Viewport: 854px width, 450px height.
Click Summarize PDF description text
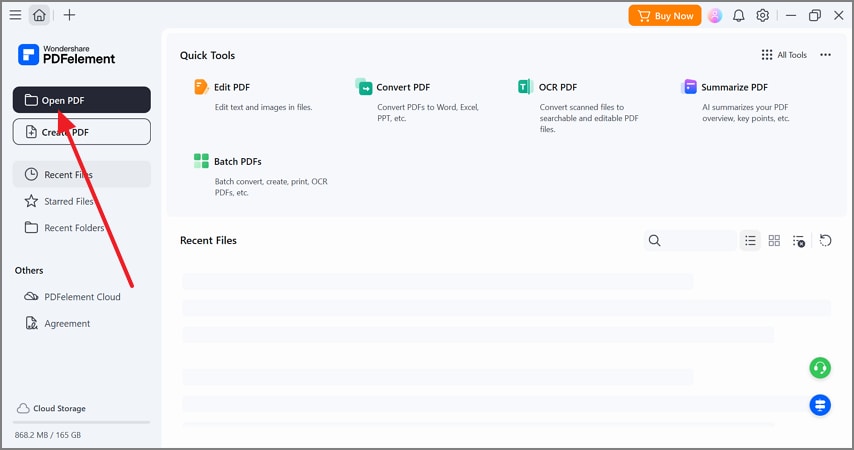coord(746,113)
